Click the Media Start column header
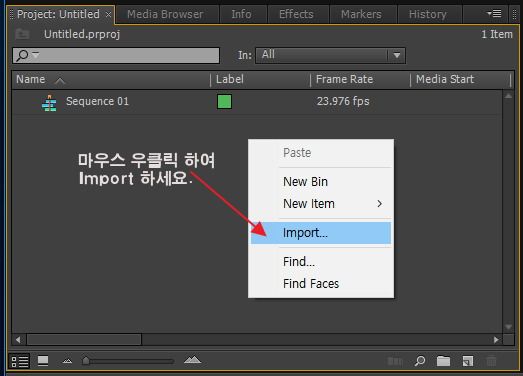This screenshot has width=523, height=376. click(445, 79)
